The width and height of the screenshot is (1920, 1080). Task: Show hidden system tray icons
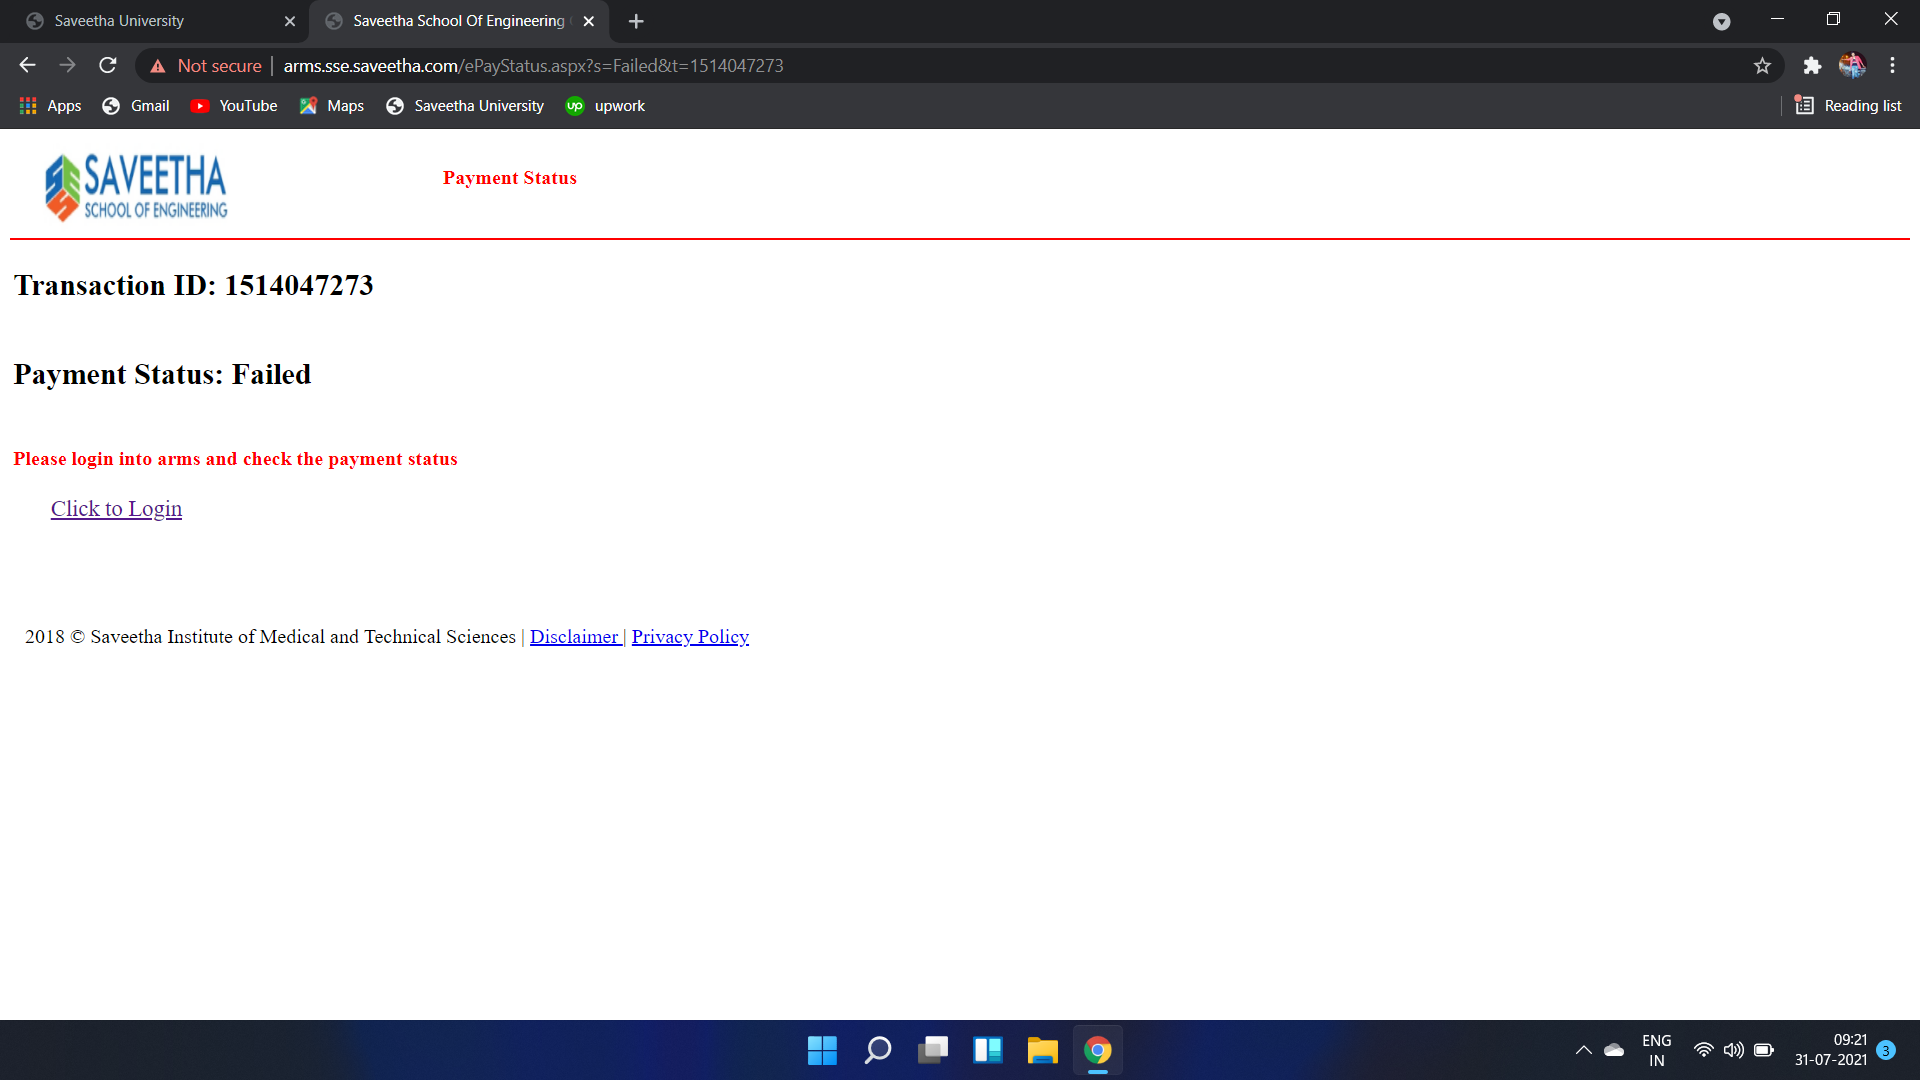click(x=1583, y=1050)
